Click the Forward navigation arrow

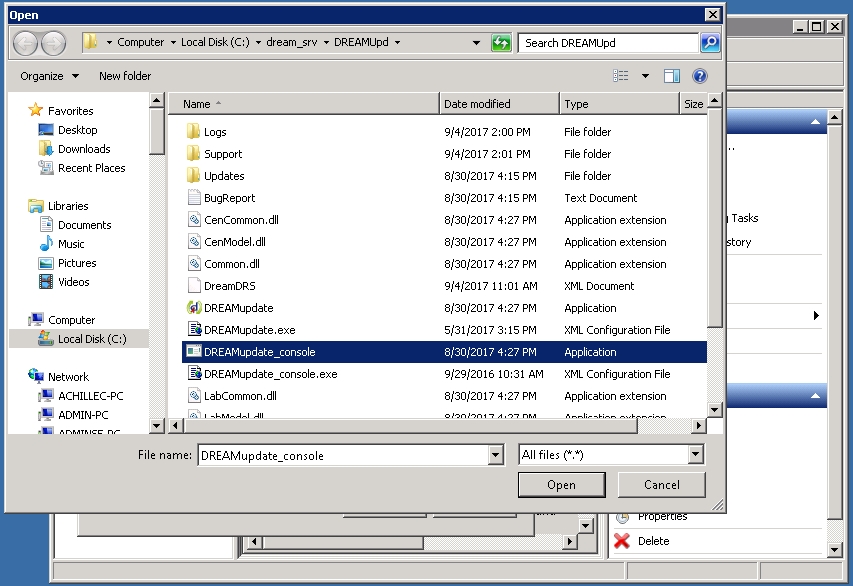point(53,43)
